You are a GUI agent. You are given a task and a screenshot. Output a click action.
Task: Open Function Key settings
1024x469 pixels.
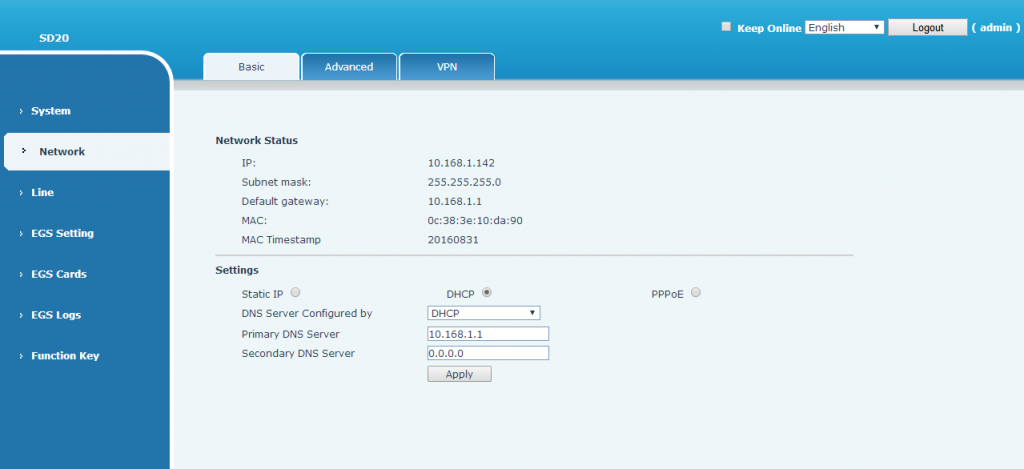point(65,356)
